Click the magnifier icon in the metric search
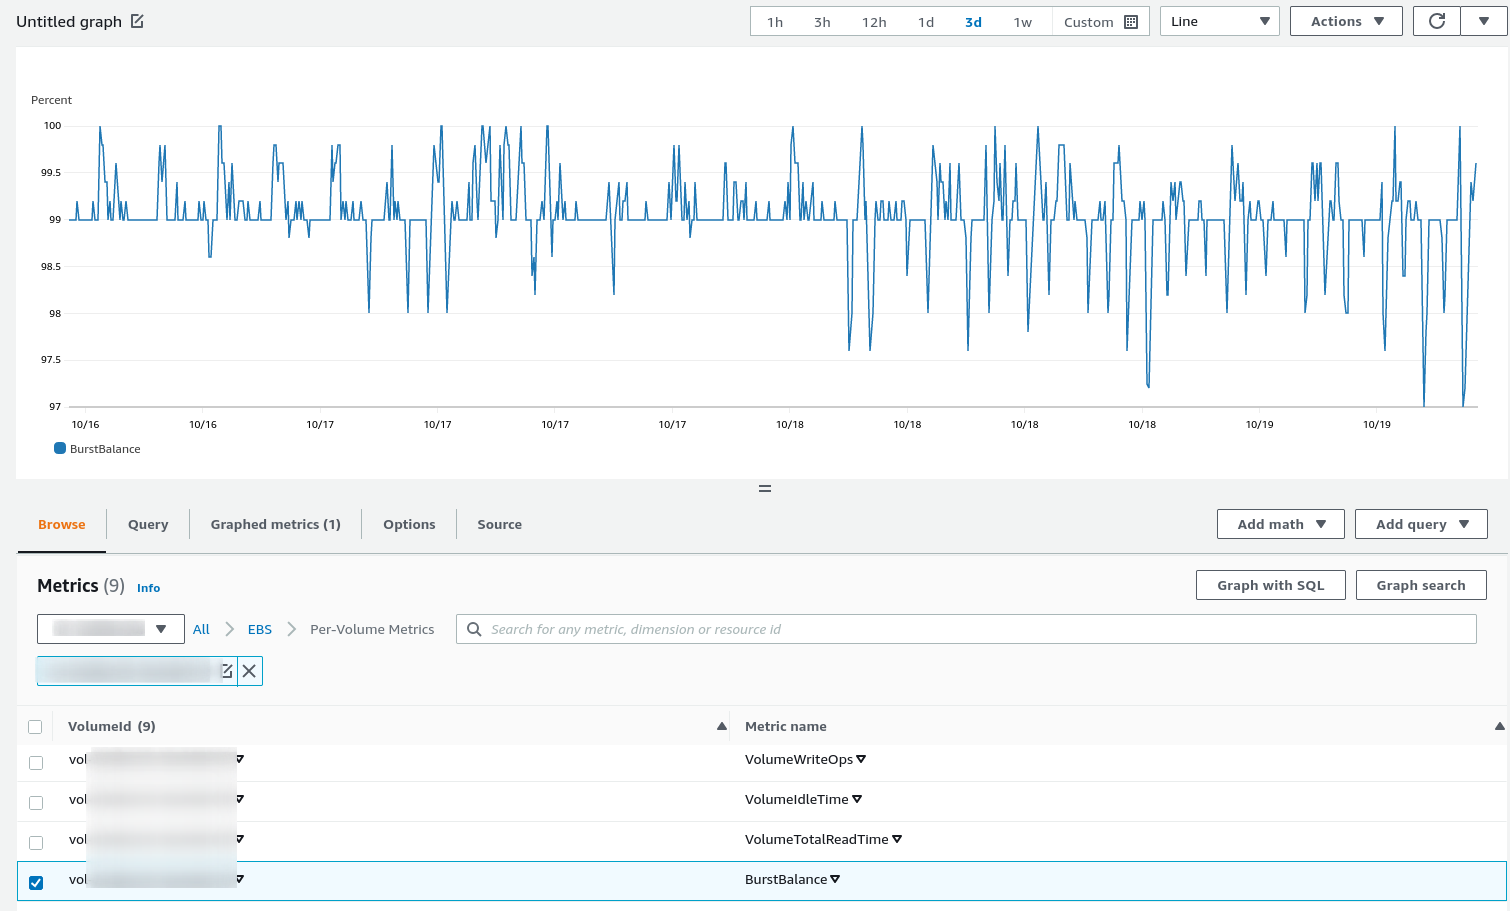Viewport: 1510px width, 911px height. click(474, 628)
